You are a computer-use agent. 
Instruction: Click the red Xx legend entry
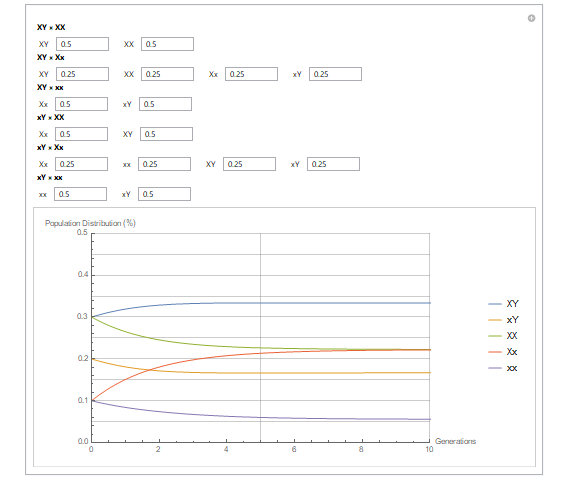click(503, 352)
